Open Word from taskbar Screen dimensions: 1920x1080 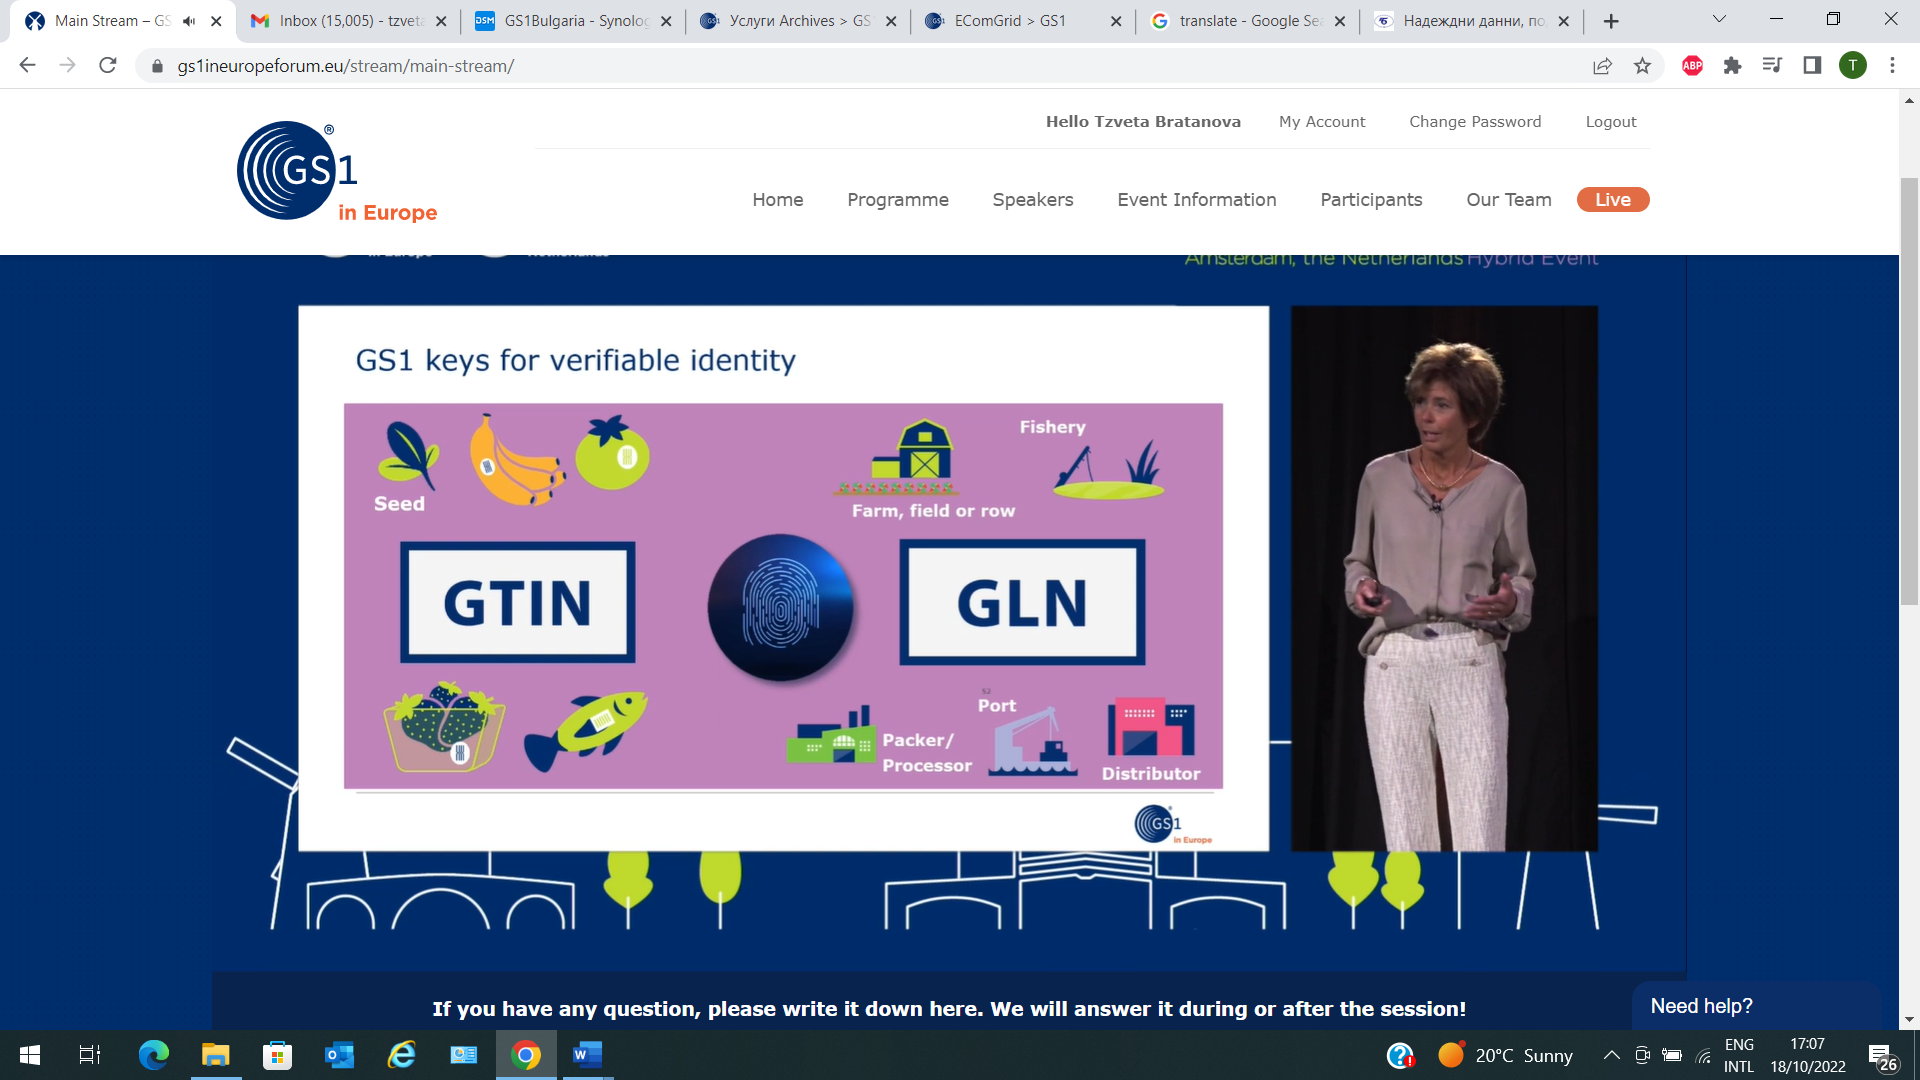pos(587,1055)
